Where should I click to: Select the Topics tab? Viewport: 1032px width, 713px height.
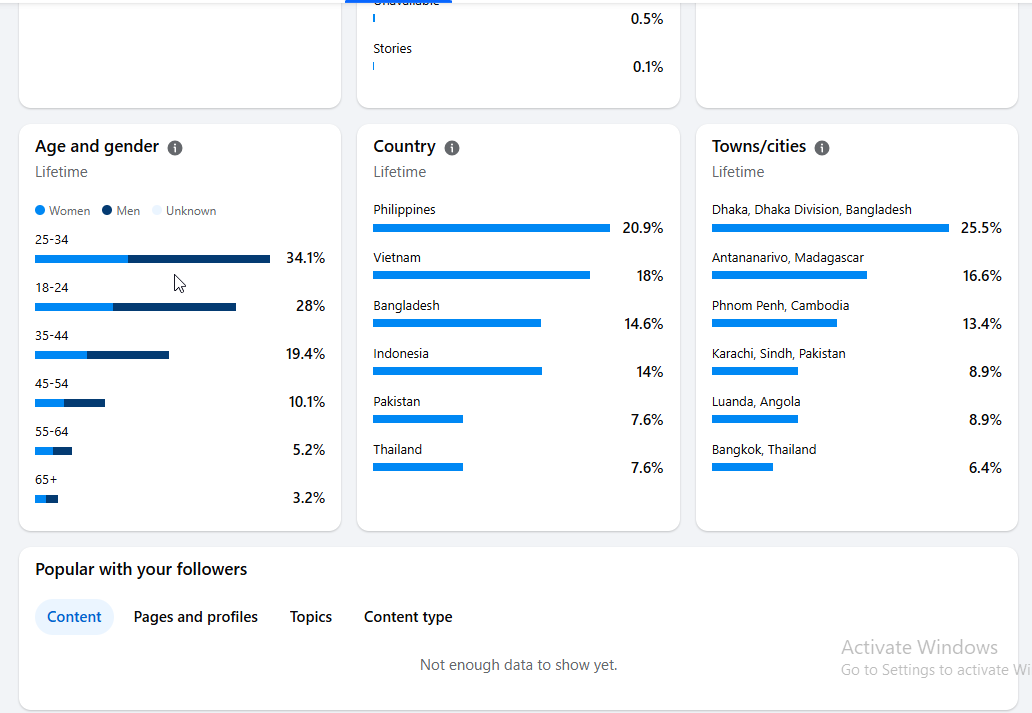[311, 617]
